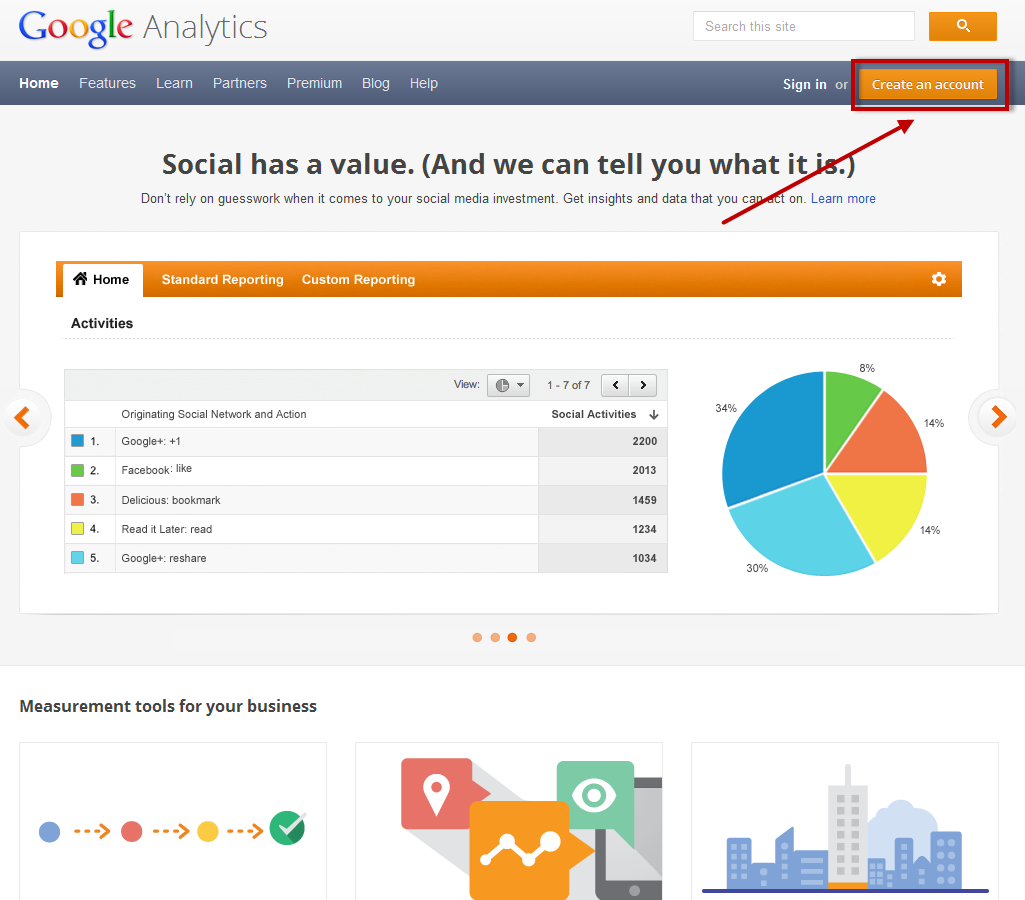Follow the Learn more link
Screen dimensions: 1025x900
click(843, 199)
